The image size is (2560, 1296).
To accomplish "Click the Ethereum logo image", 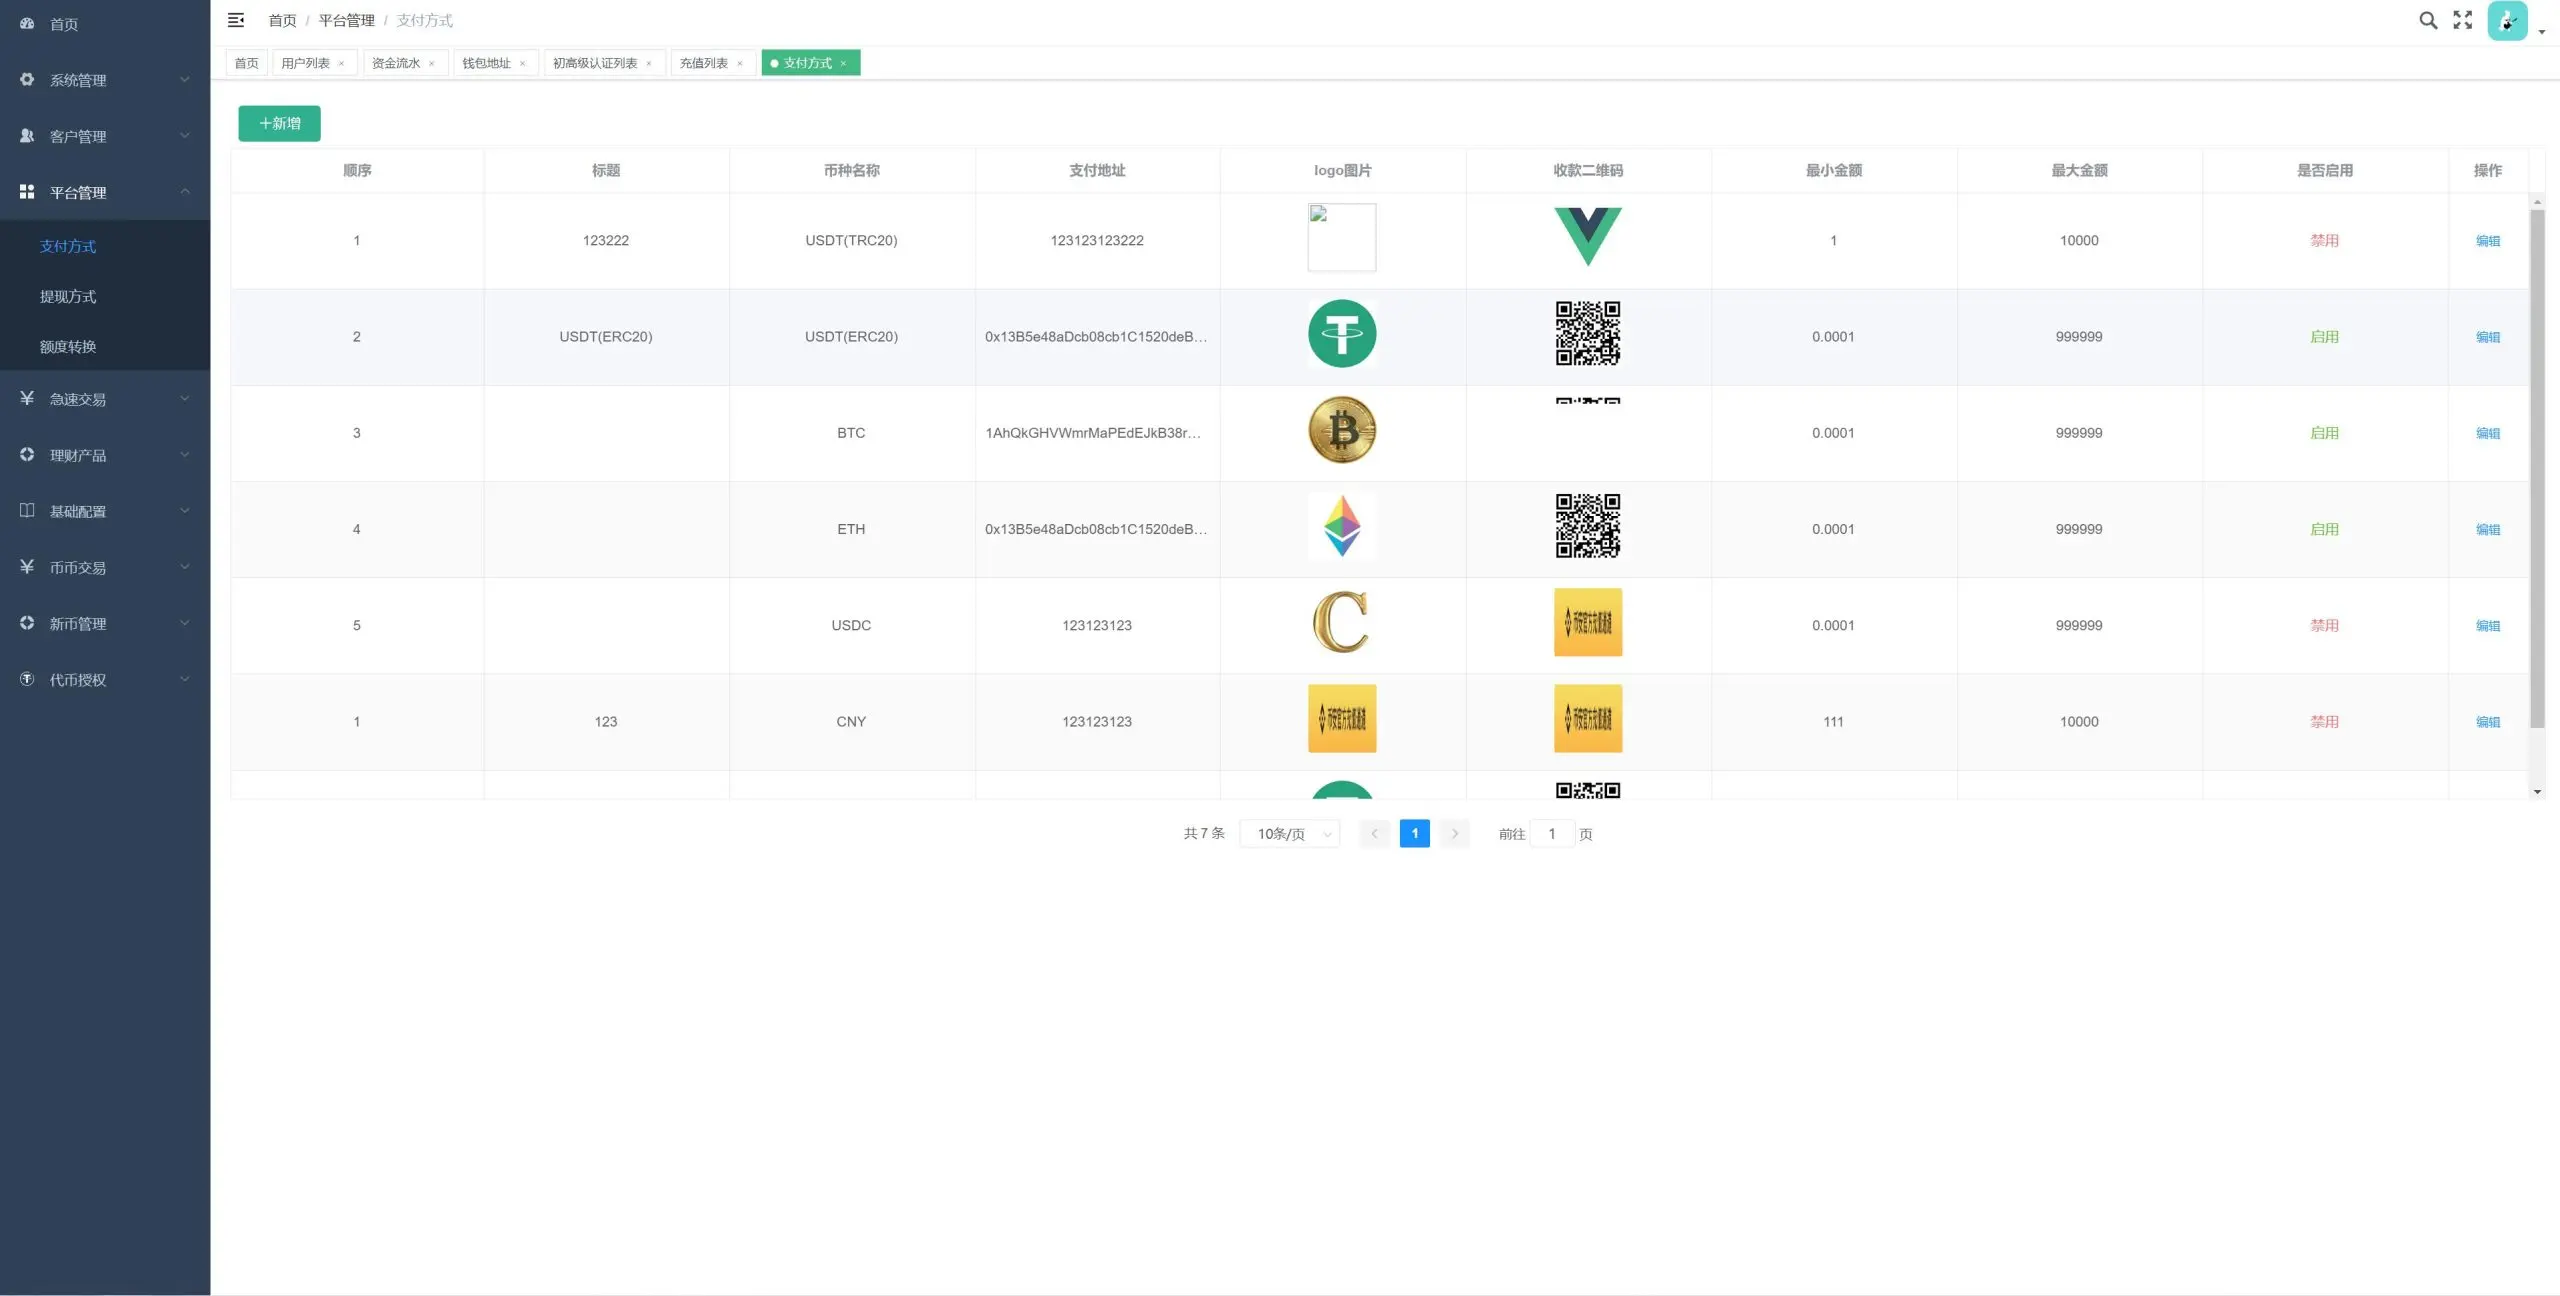I will (x=1341, y=527).
